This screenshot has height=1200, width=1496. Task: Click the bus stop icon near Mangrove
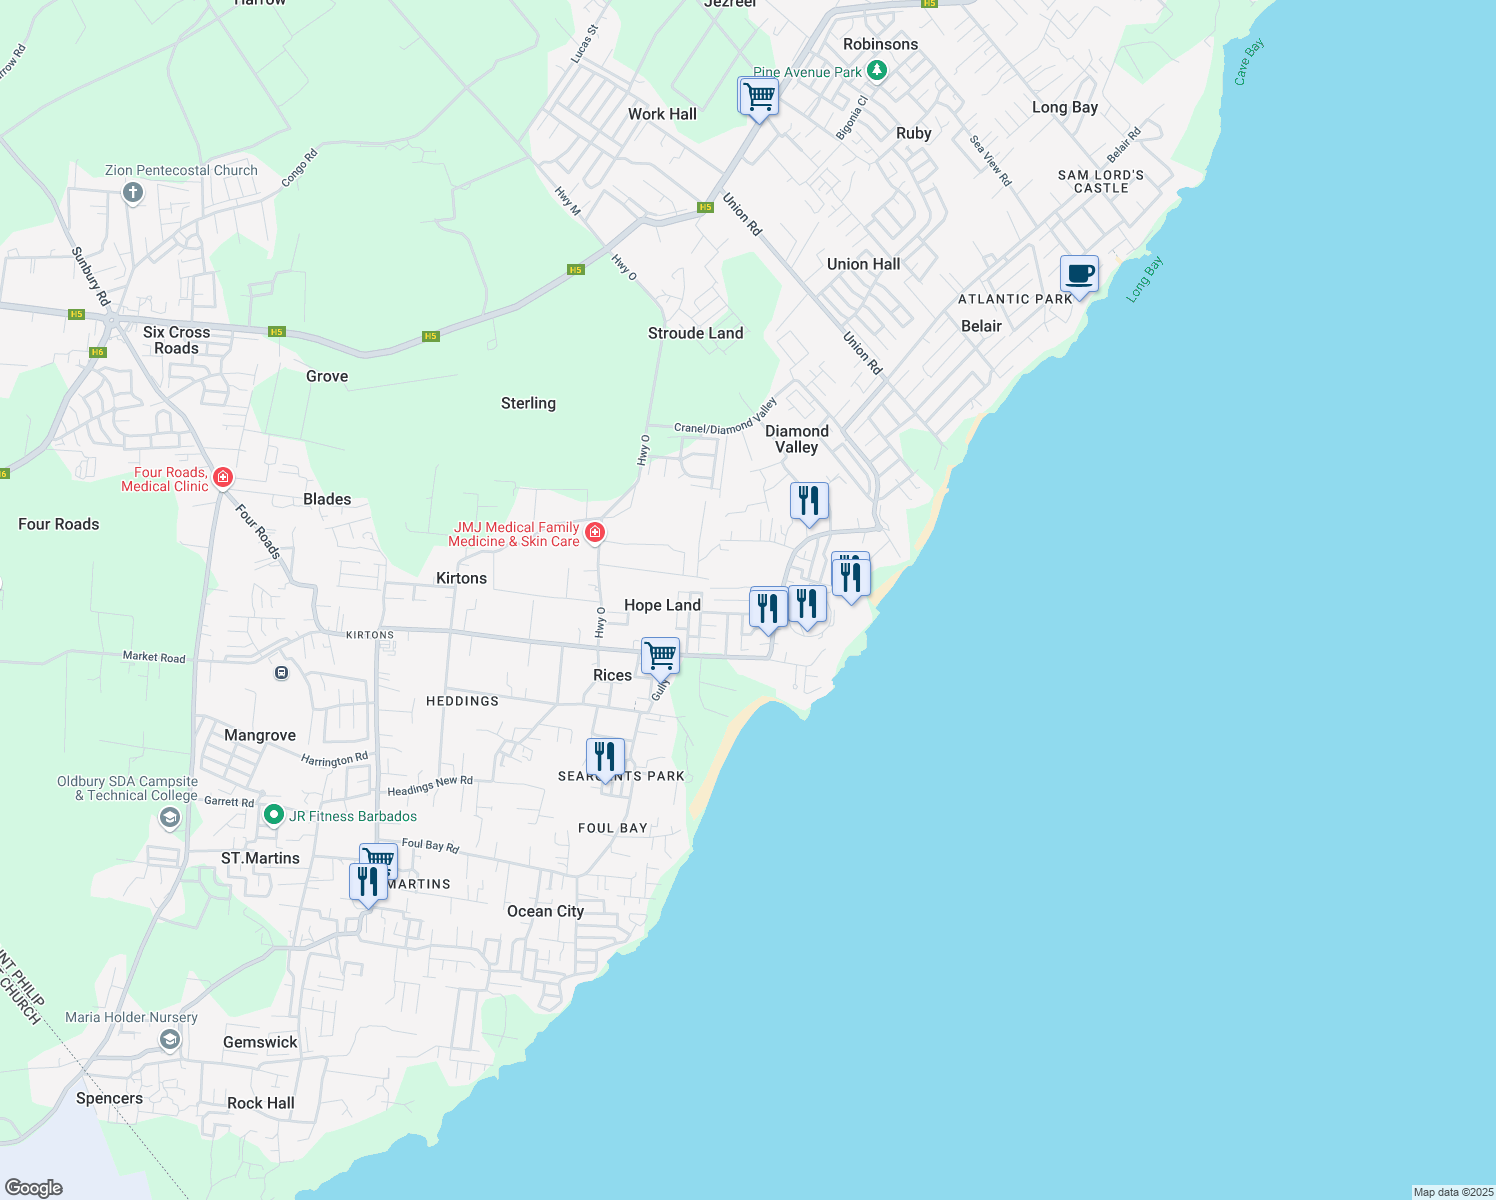point(281,673)
